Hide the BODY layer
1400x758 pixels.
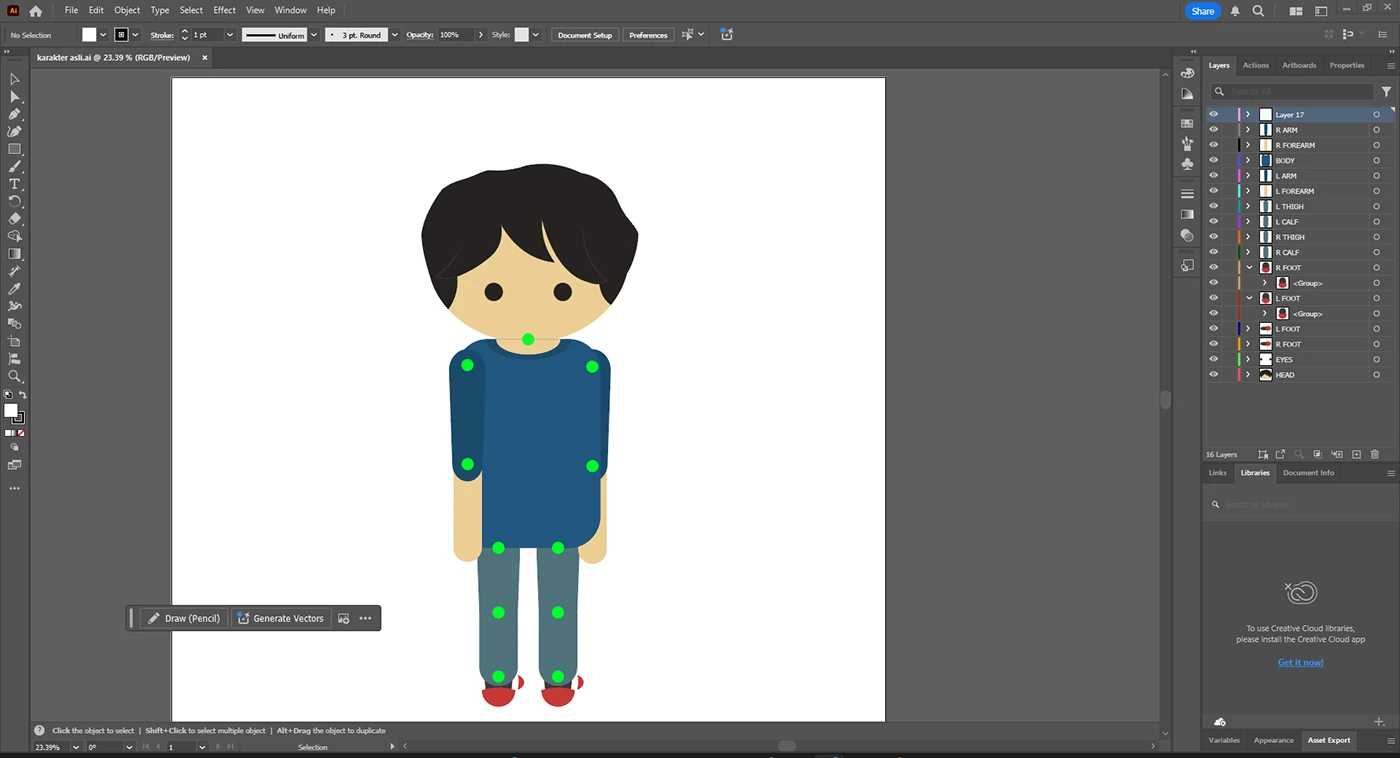(1213, 160)
